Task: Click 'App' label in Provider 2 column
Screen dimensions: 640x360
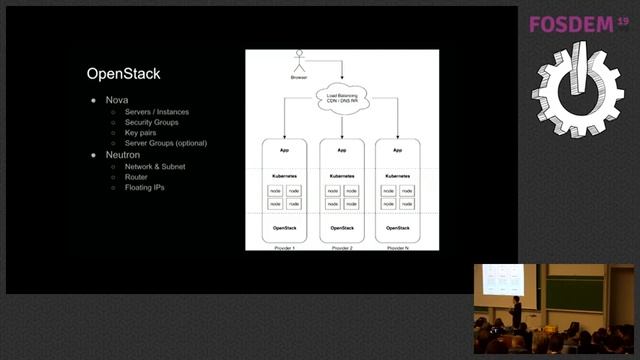Action: pyautogui.click(x=342, y=150)
